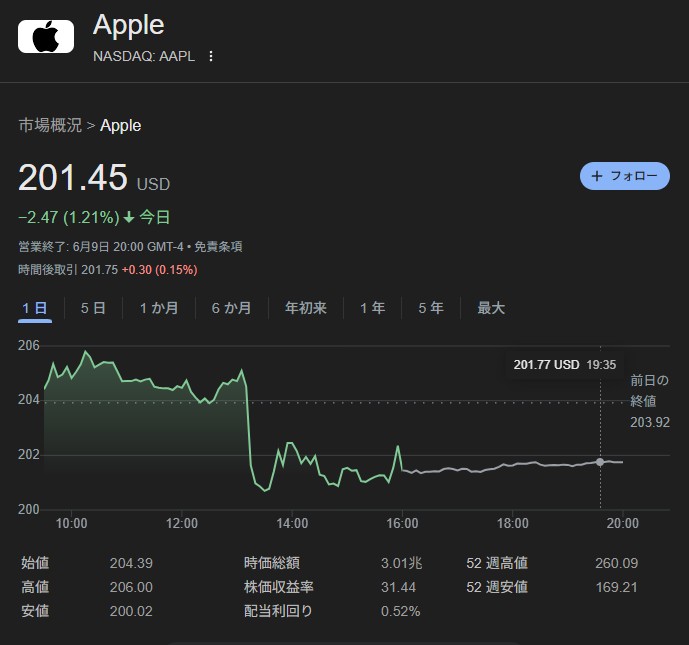
Task: Click the フォロー follow button
Action: 625,176
